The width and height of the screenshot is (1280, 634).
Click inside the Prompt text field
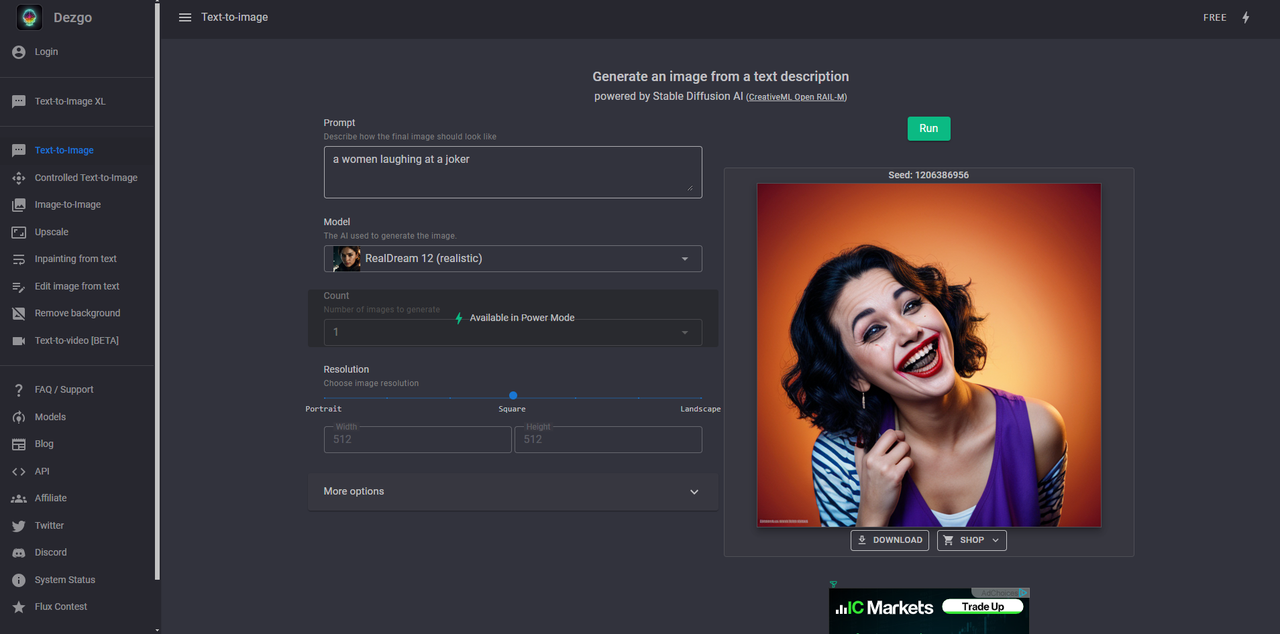pyautogui.click(x=512, y=172)
